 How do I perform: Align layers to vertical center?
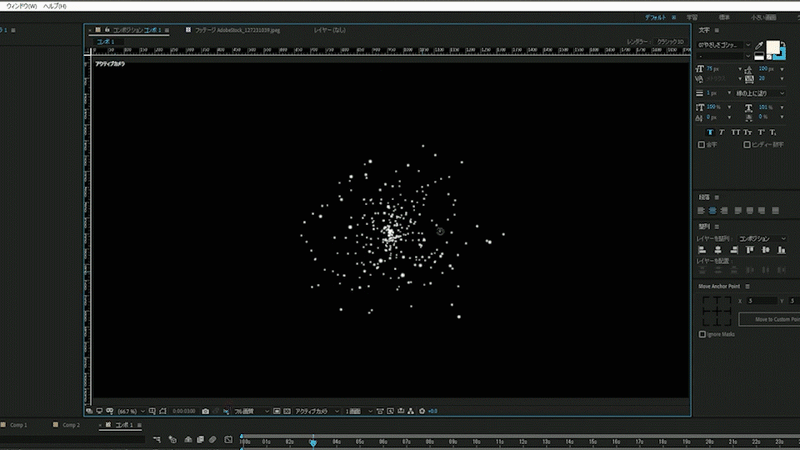(765, 249)
